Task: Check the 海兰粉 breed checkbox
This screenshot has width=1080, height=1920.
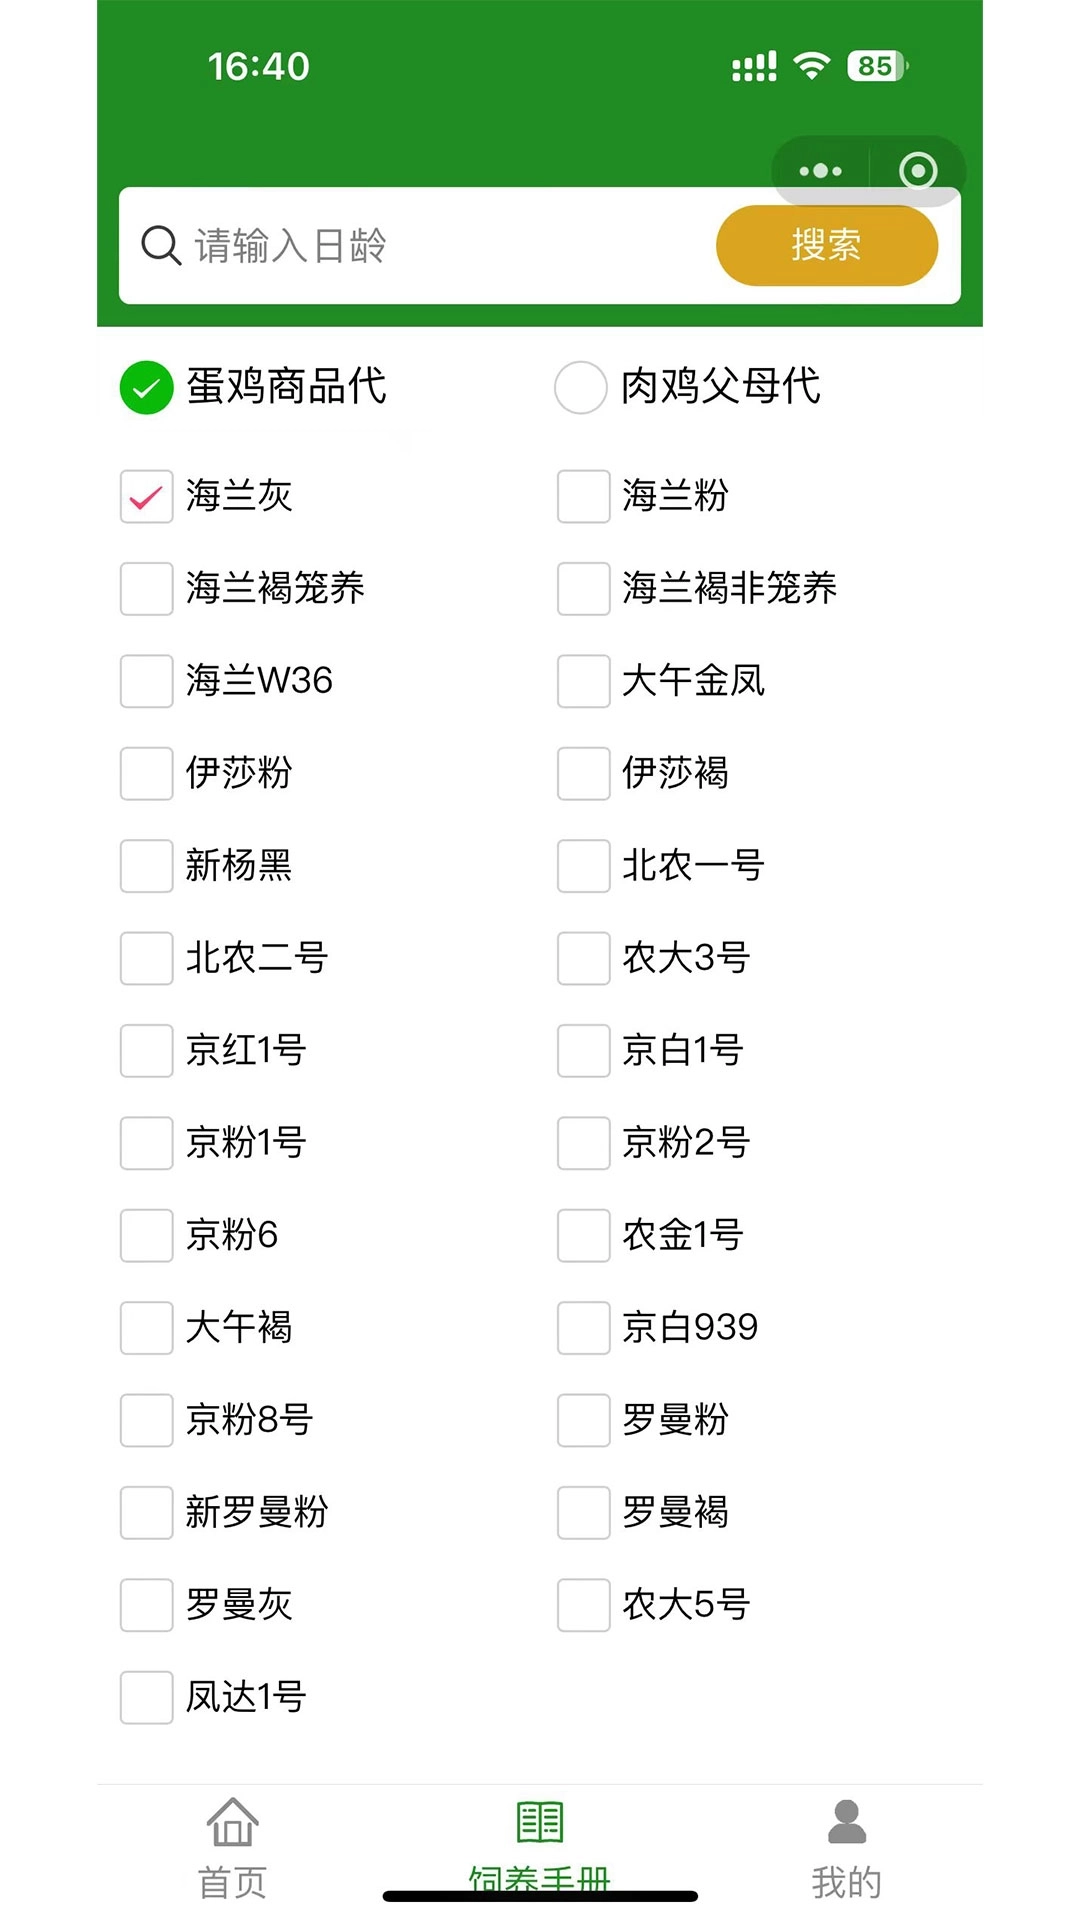Action: (x=581, y=497)
